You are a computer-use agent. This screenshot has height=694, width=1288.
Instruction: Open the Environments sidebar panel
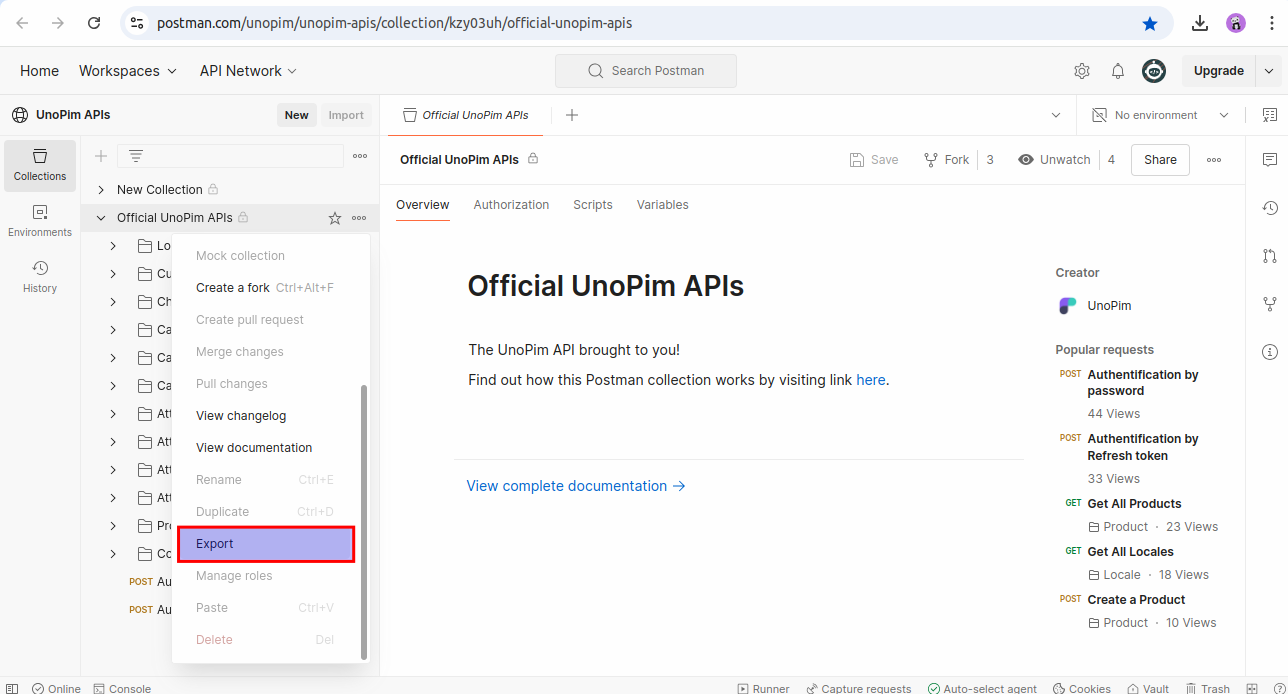40,221
